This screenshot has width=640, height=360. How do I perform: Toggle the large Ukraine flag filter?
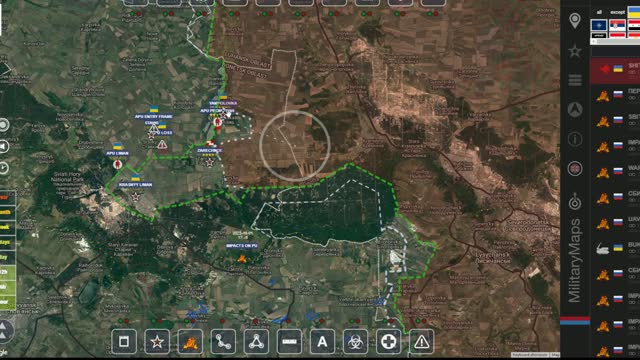634,12
